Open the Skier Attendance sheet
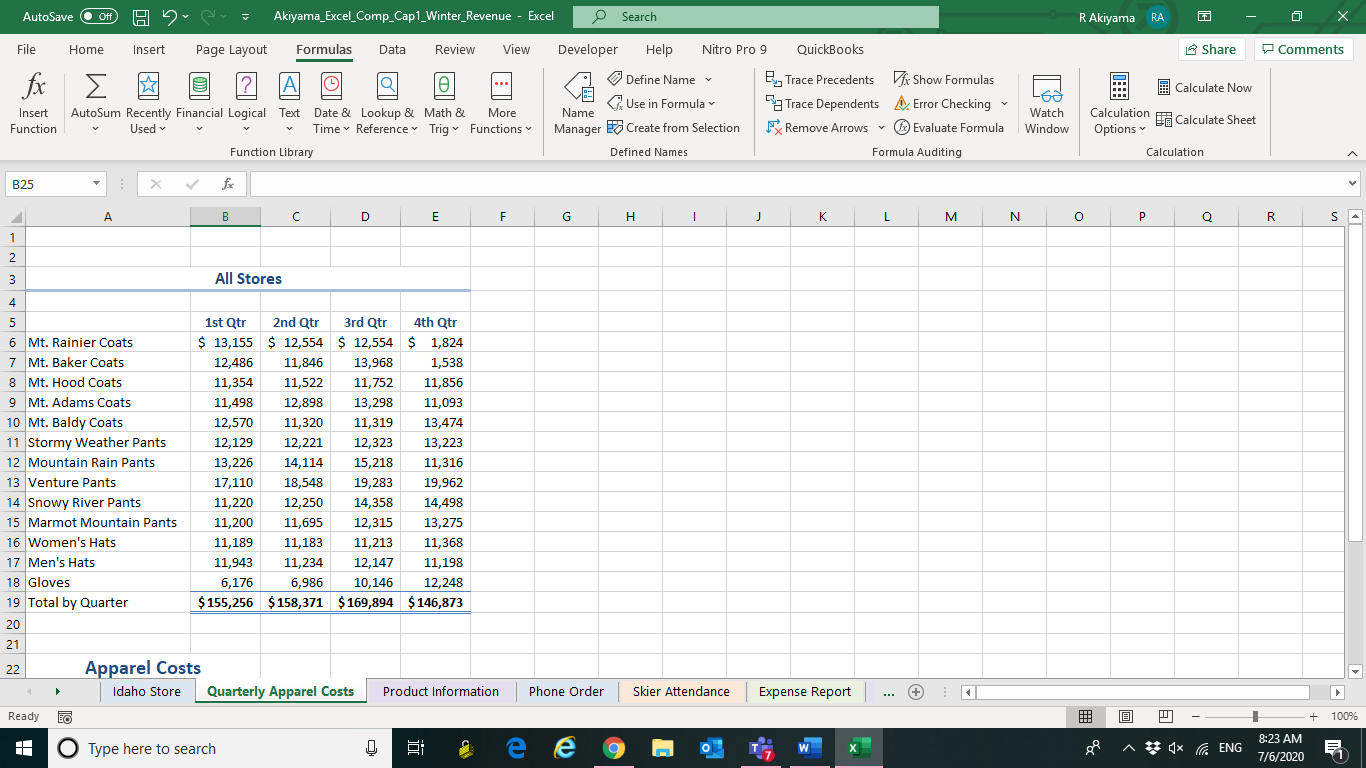 681,691
